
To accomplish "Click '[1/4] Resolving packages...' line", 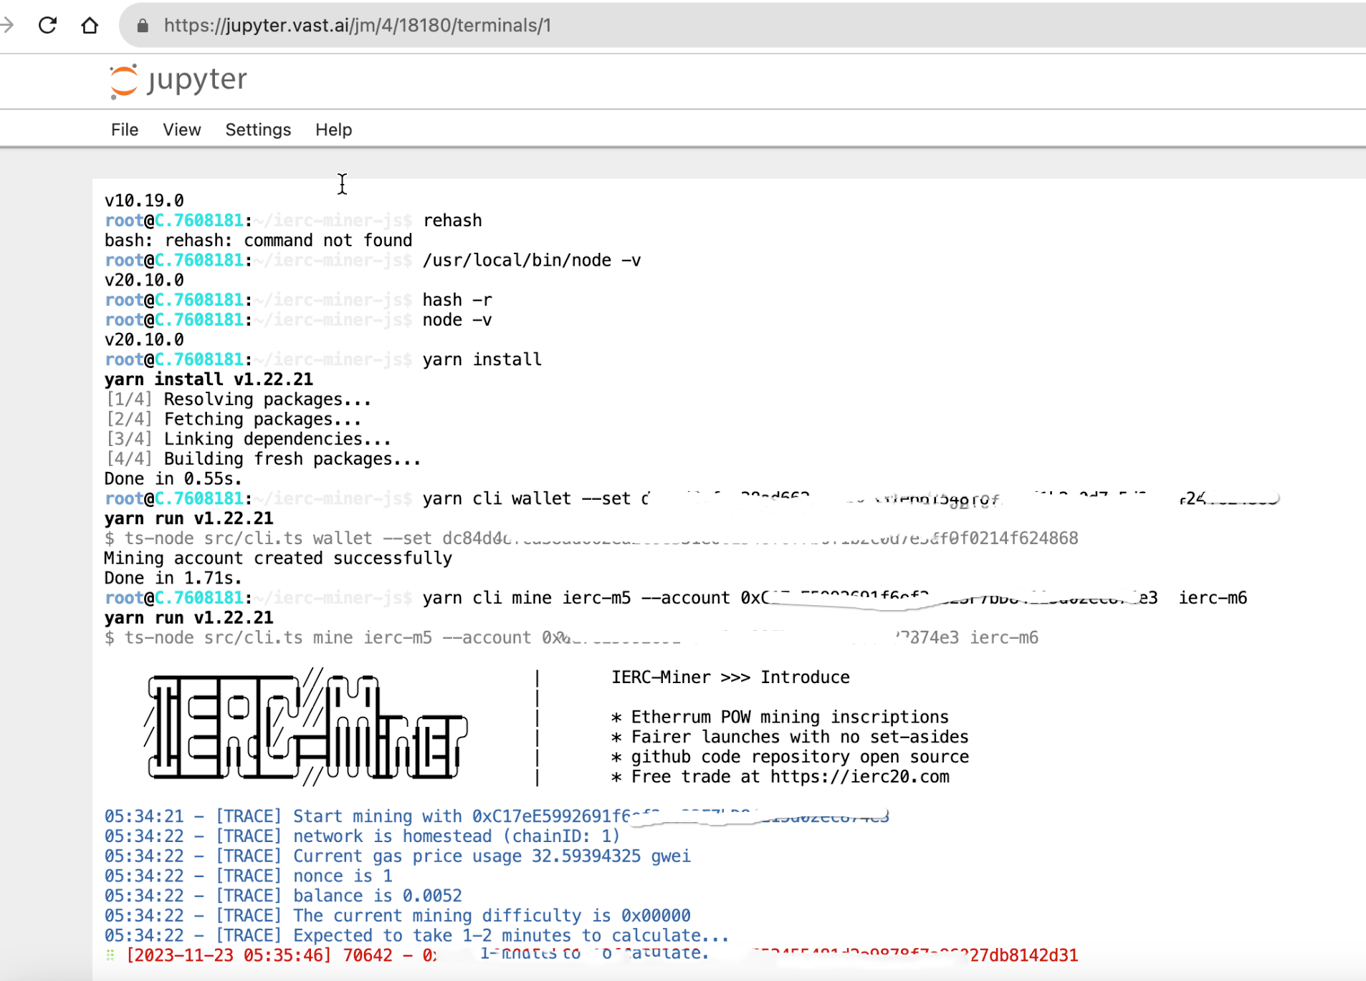I will 238,399.
